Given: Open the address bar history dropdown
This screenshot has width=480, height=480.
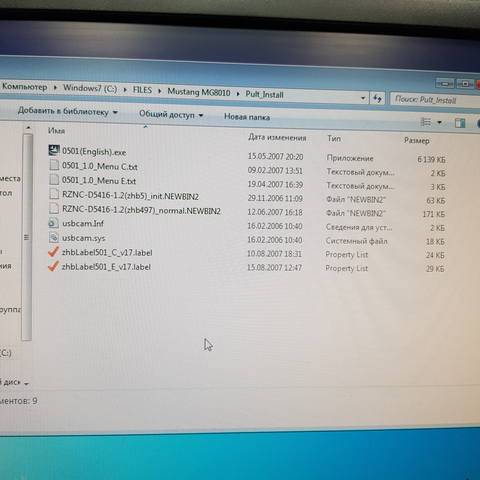Looking at the screenshot, I should pyautogui.click(x=363, y=98).
